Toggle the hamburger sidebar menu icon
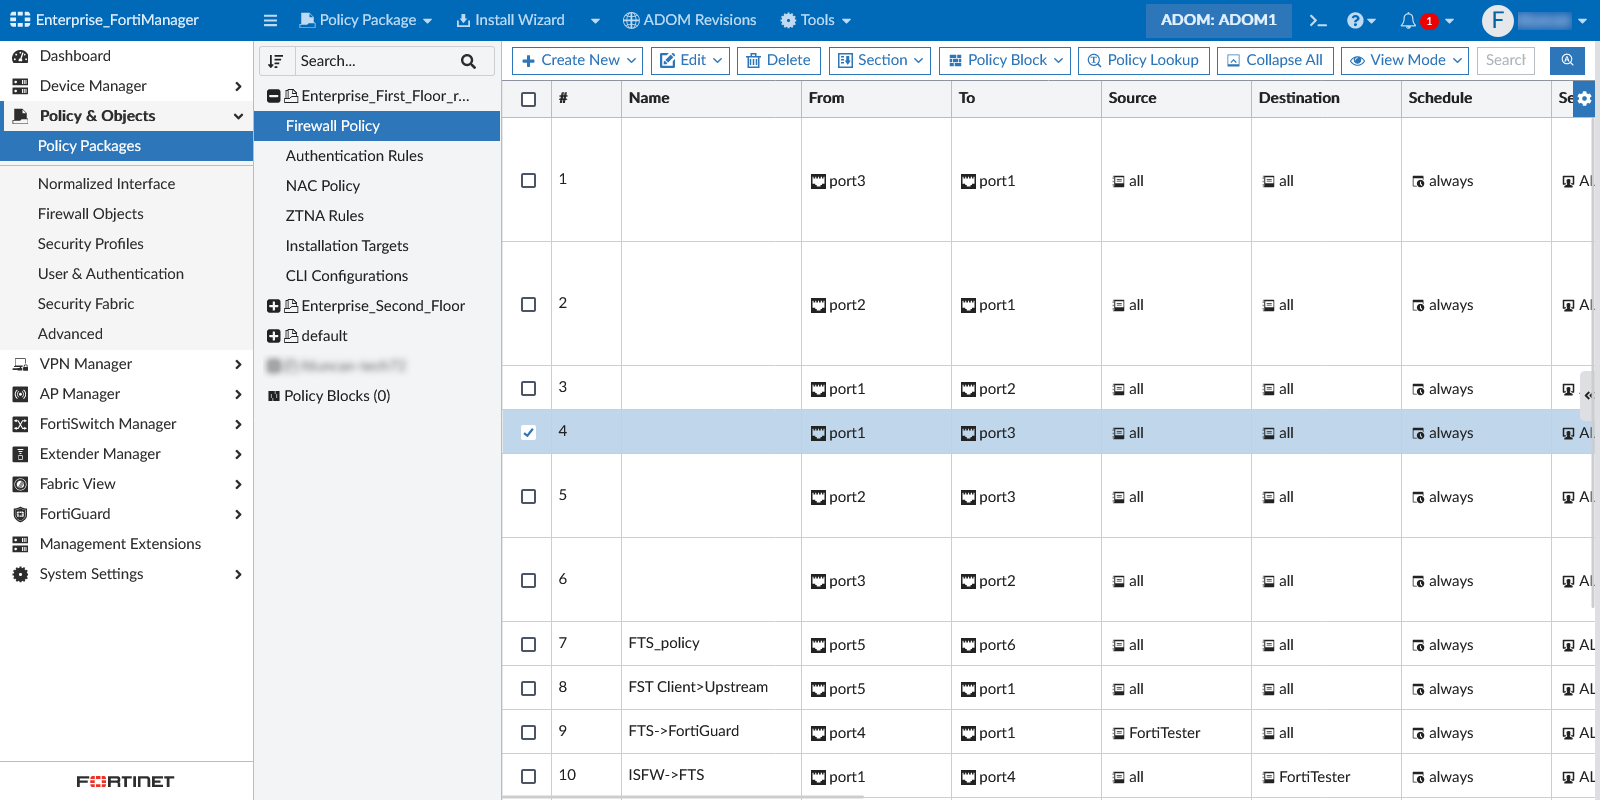Image resolution: width=1600 pixels, height=800 pixels. [270, 21]
